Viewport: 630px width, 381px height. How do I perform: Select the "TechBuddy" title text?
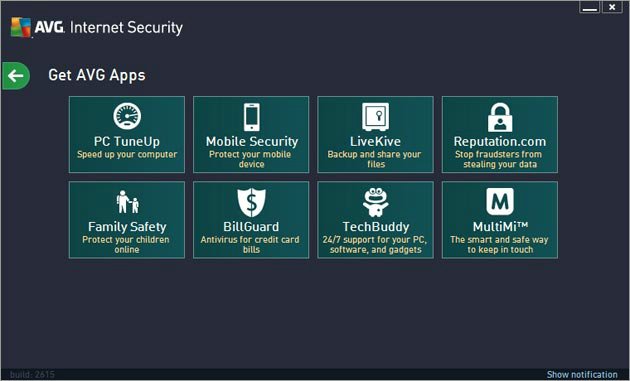tap(376, 227)
